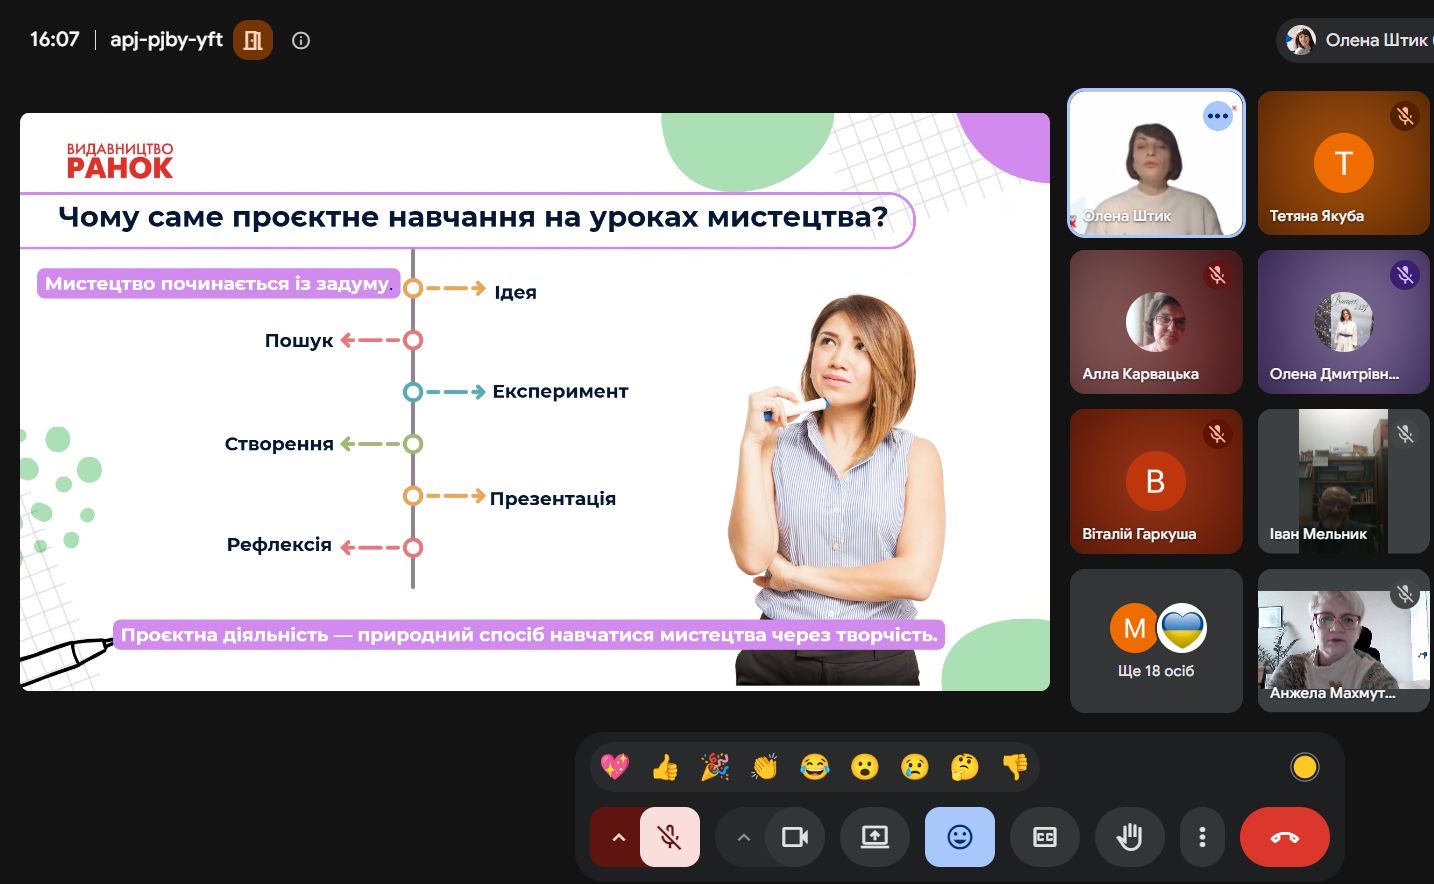
Task: Turn on closed captions
Action: point(1045,837)
